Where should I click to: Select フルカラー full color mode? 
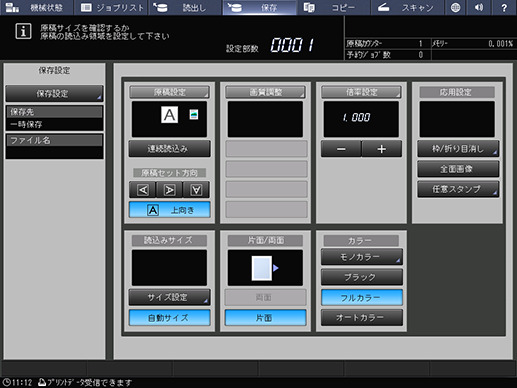click(362, 298)
